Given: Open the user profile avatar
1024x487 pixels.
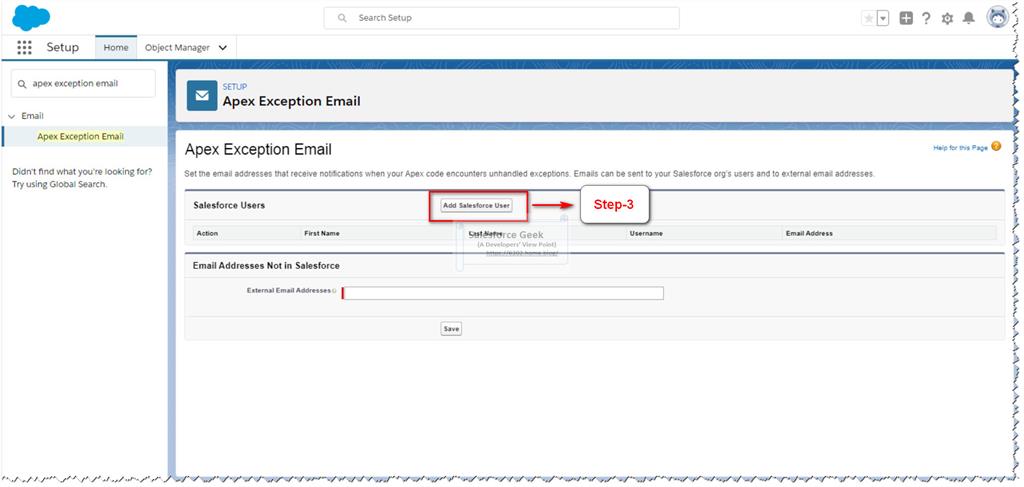Looking at the screenshot, I should click(x=998, y=18).
